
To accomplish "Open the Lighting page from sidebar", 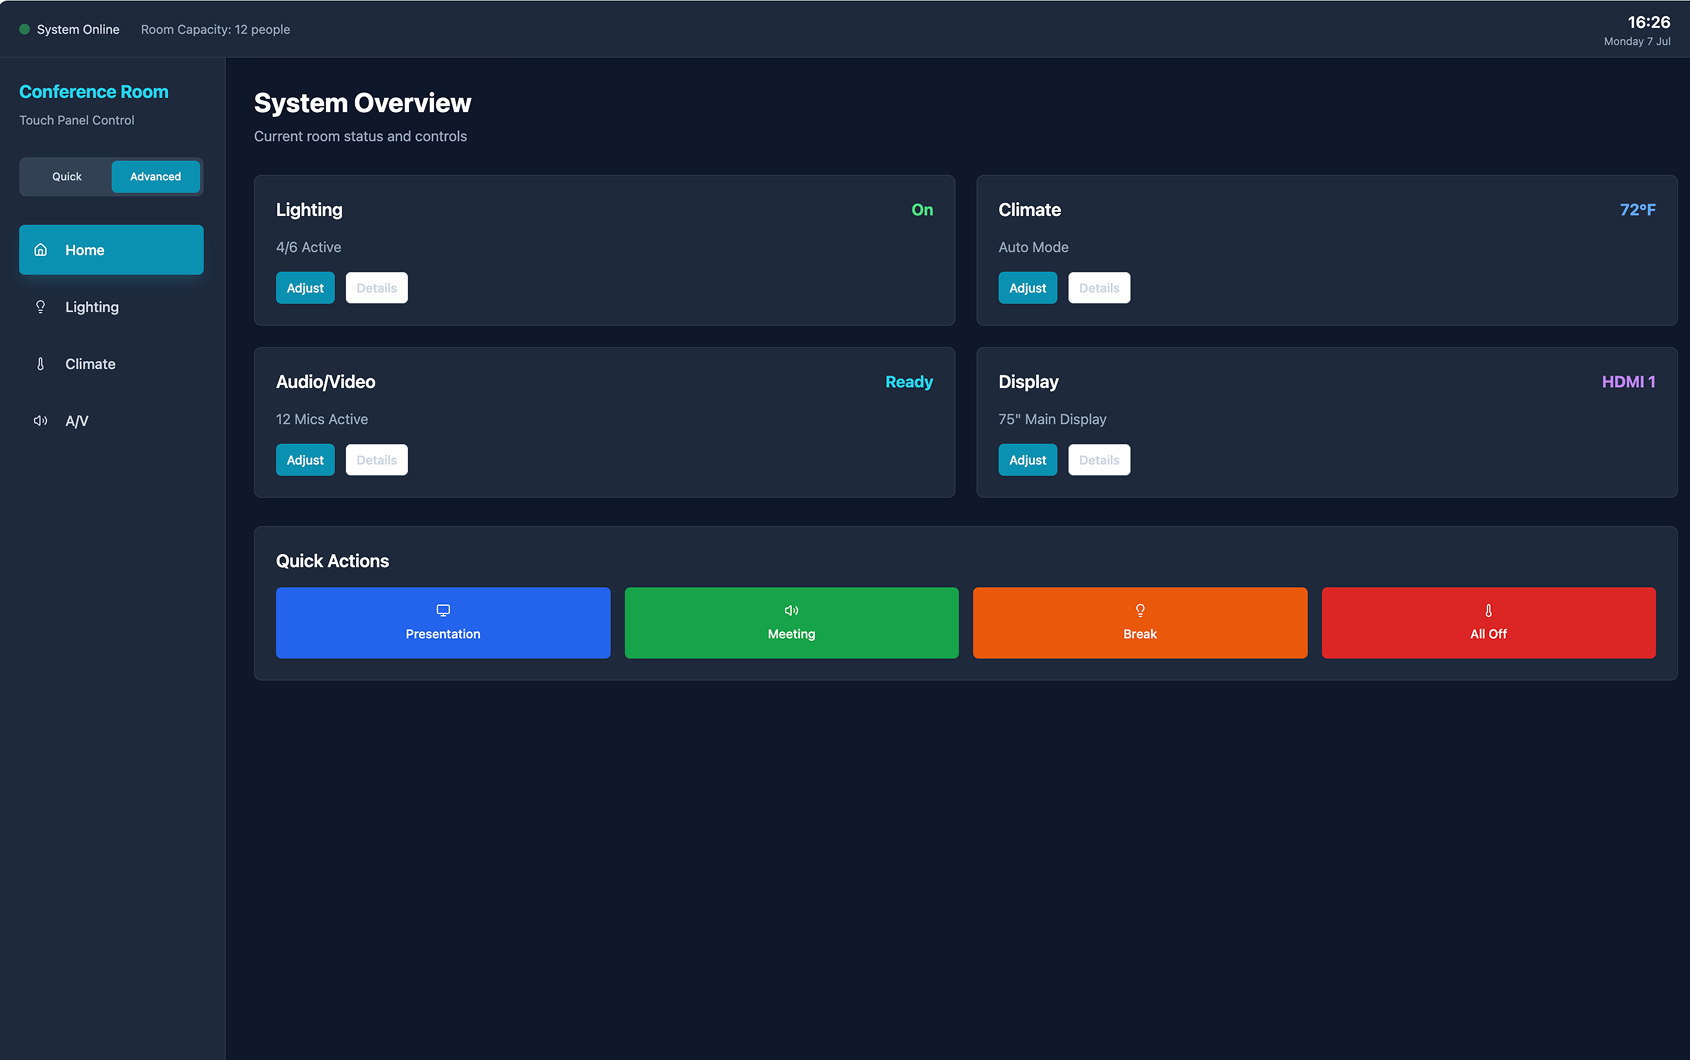I will [111, 307].
